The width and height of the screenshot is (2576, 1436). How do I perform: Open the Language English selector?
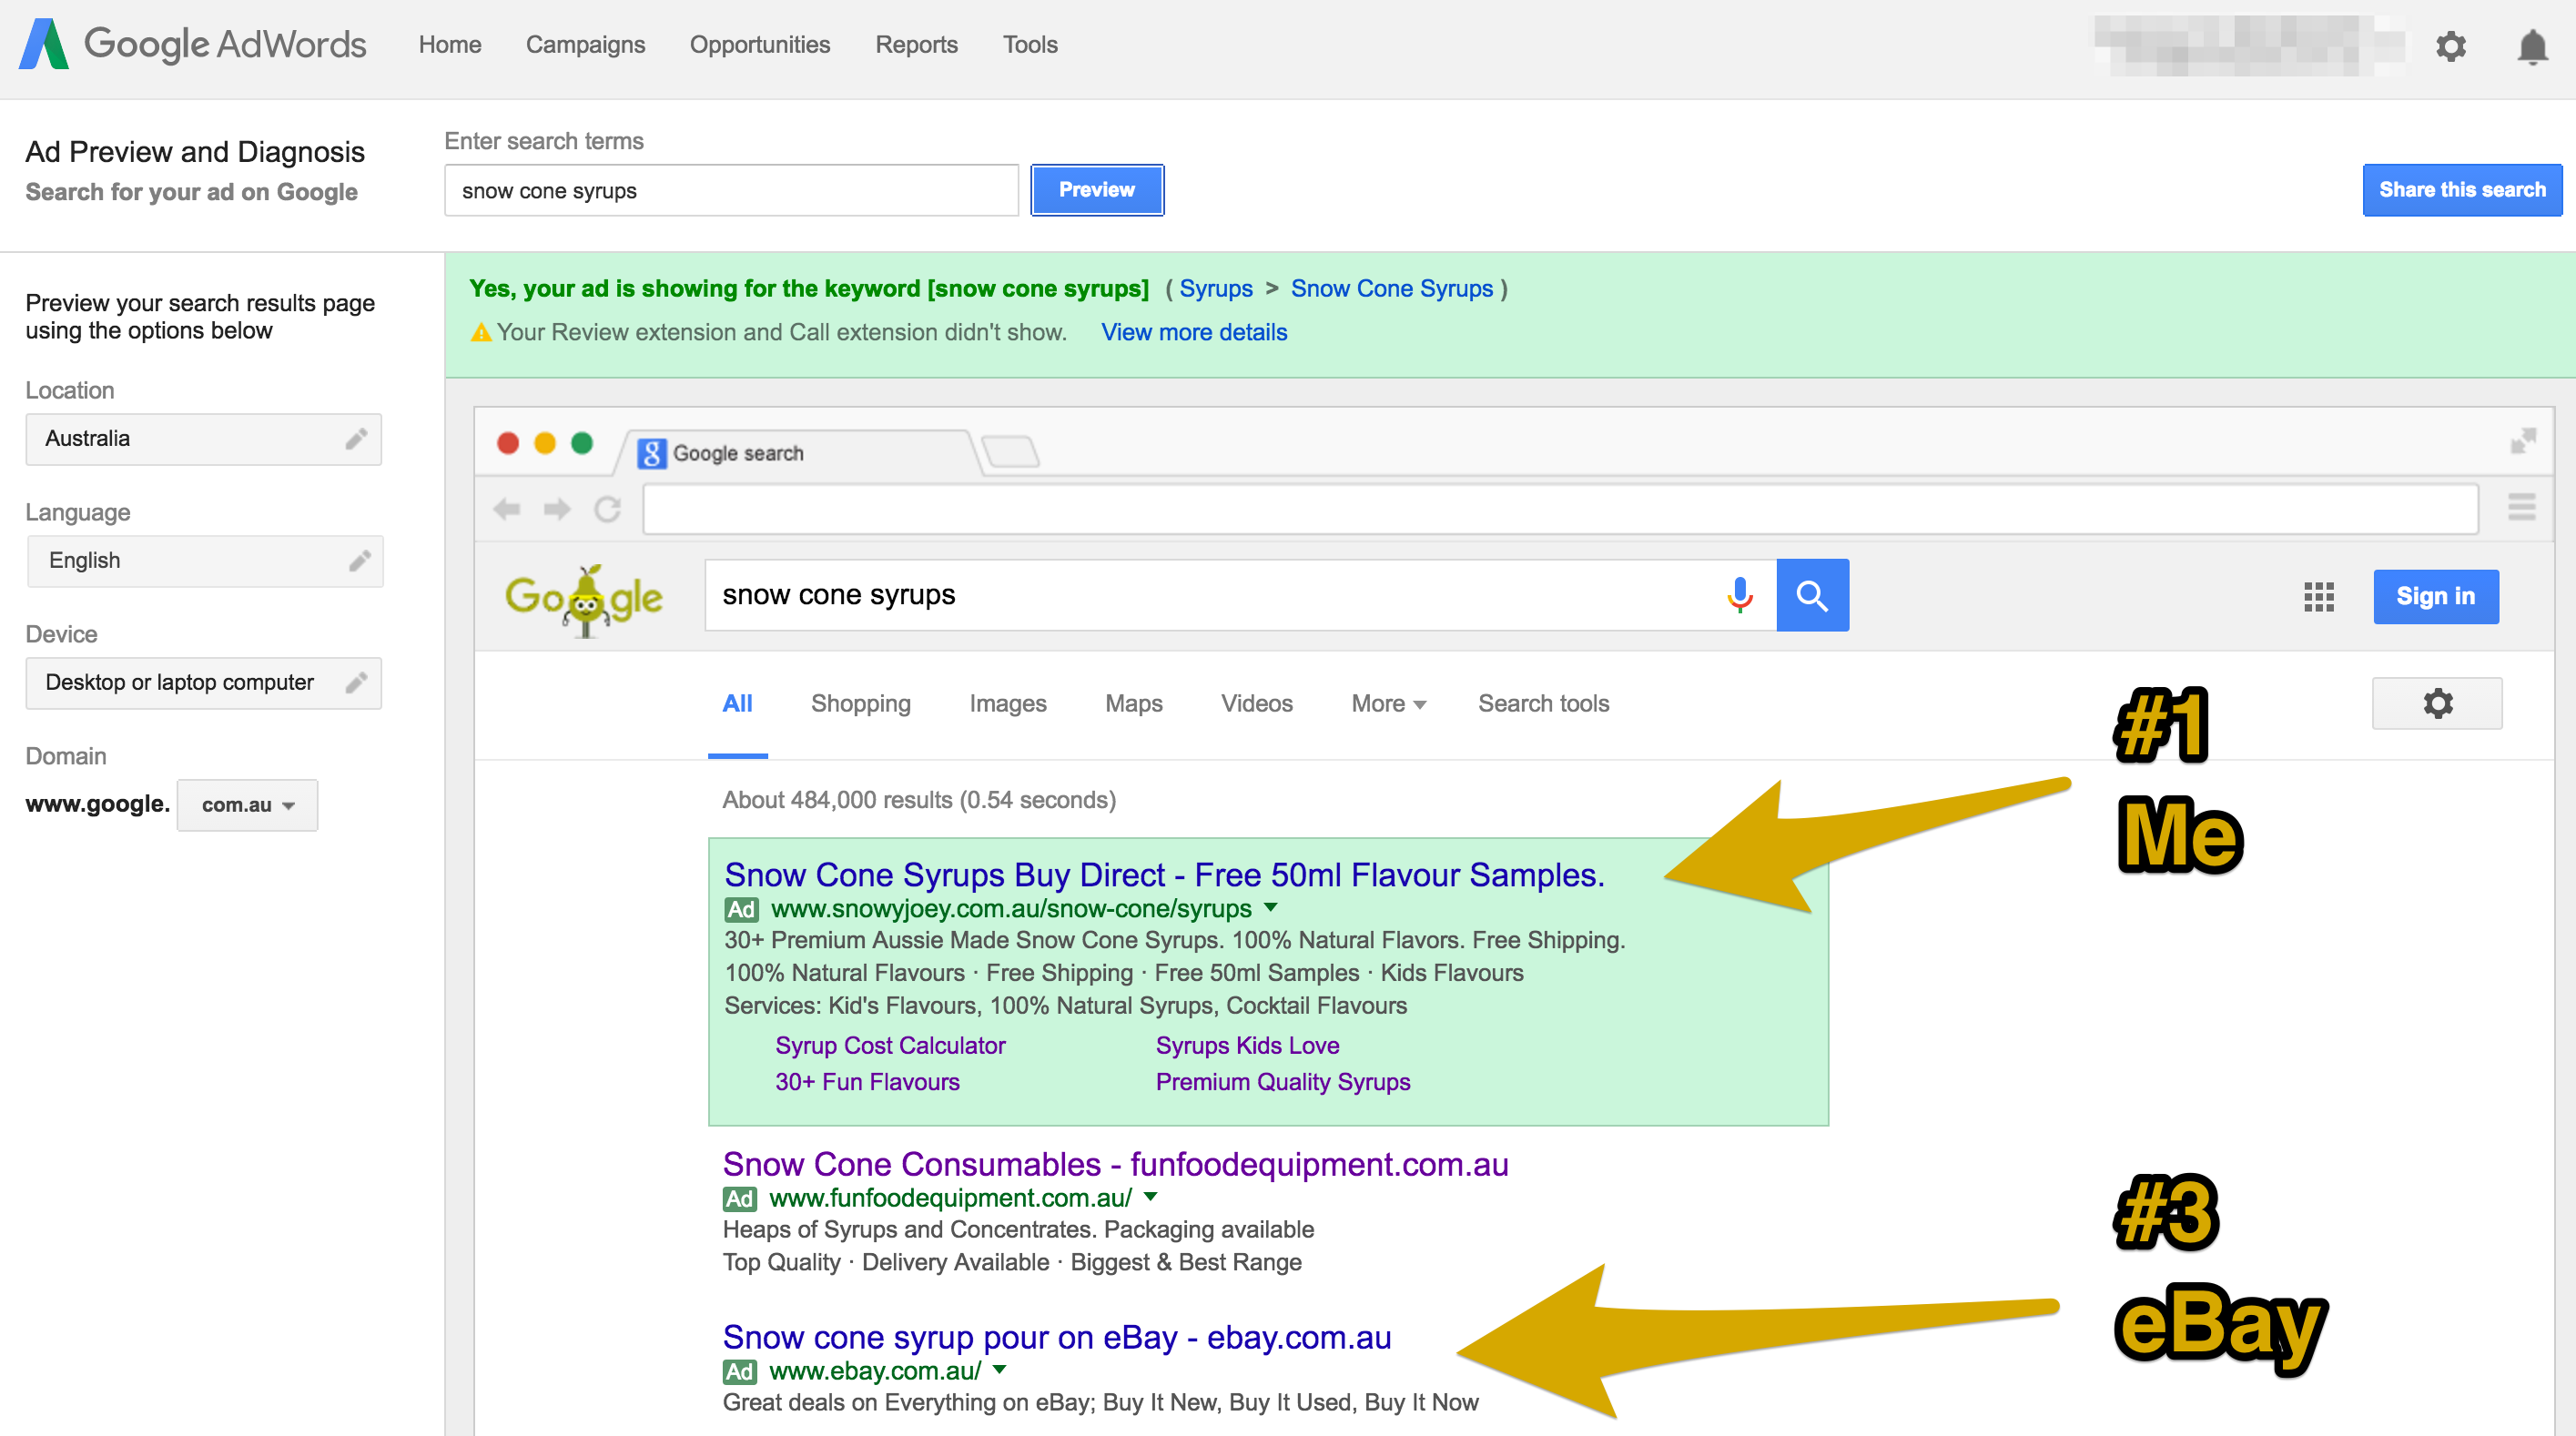pyautogui.click(x=205, y=561)
